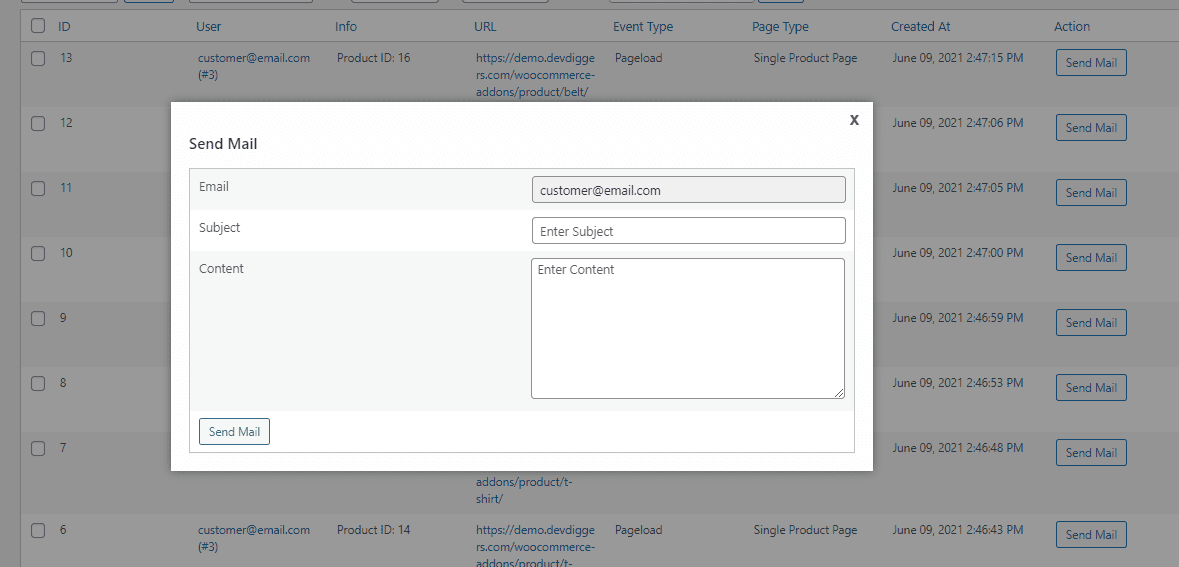Sort the table by ID column header
This screenshot has width=1179, height=567.
[x=65, y=26]
